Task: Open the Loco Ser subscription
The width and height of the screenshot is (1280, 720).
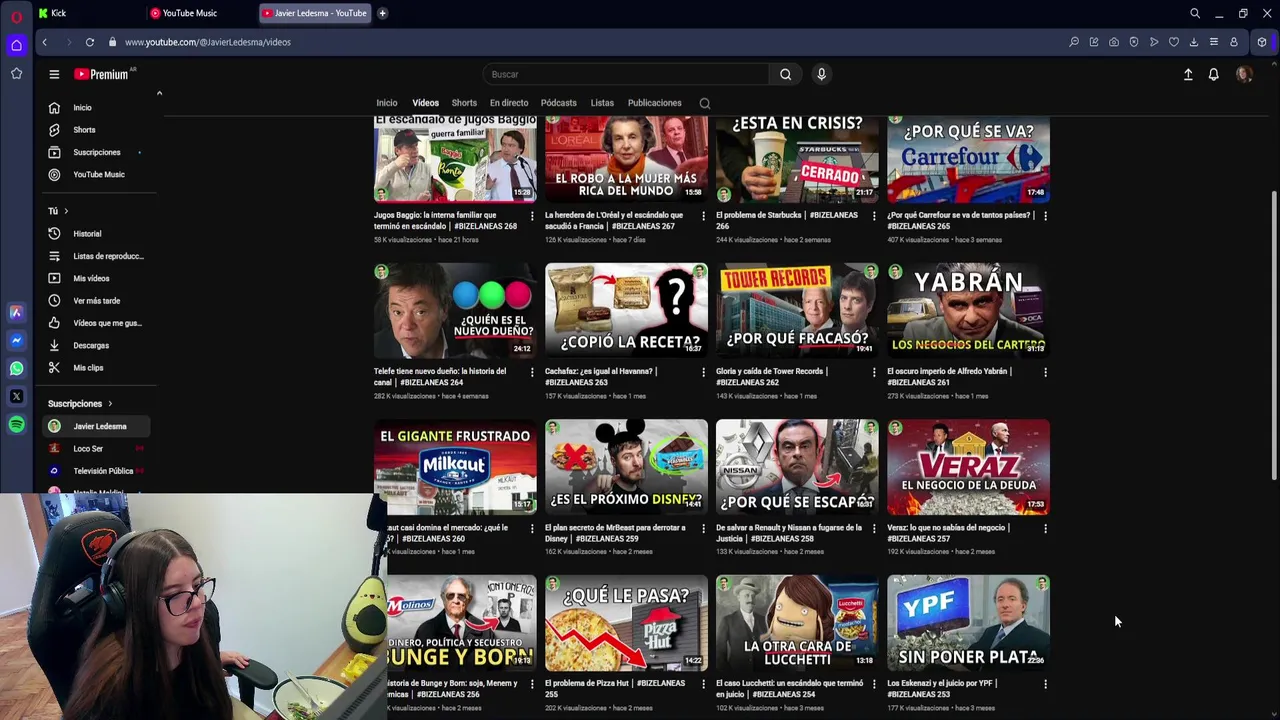Action: coord(97,449)
